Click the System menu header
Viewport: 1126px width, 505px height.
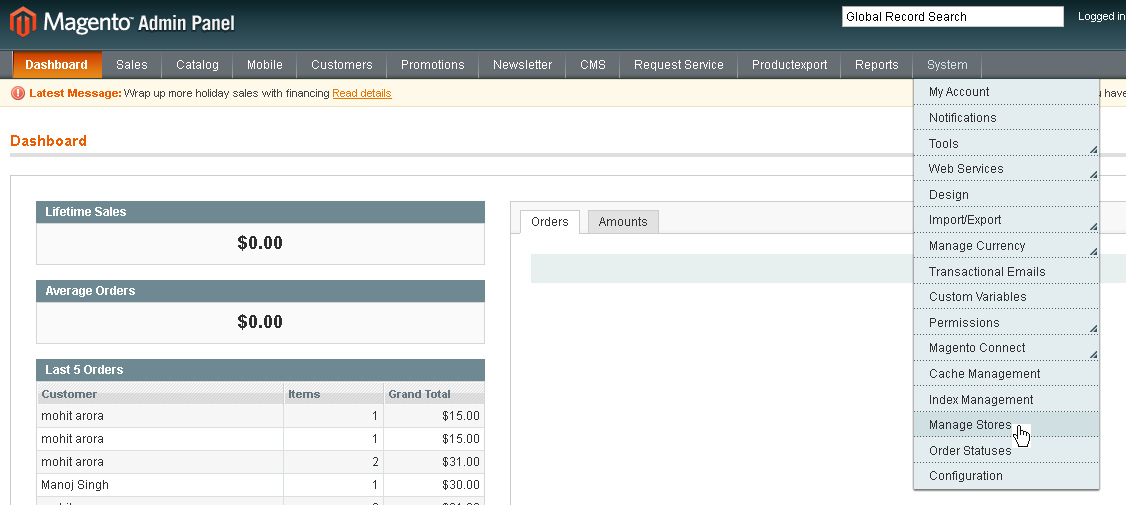point(946,65)
